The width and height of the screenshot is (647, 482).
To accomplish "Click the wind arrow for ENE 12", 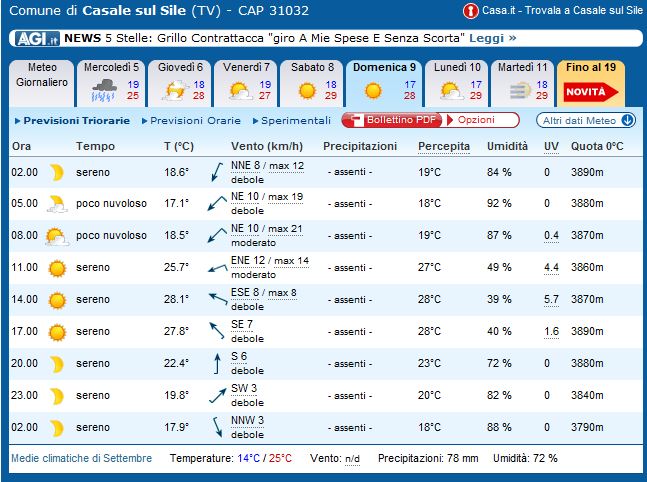I will tap(217, 268).
